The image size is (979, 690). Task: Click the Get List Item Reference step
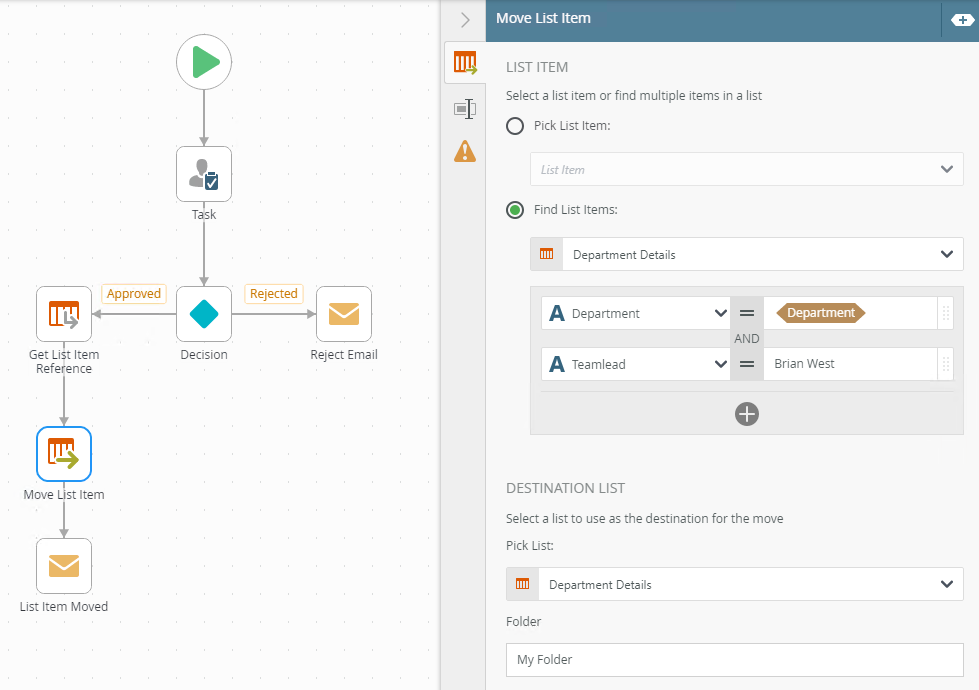(x=64, y=314)
